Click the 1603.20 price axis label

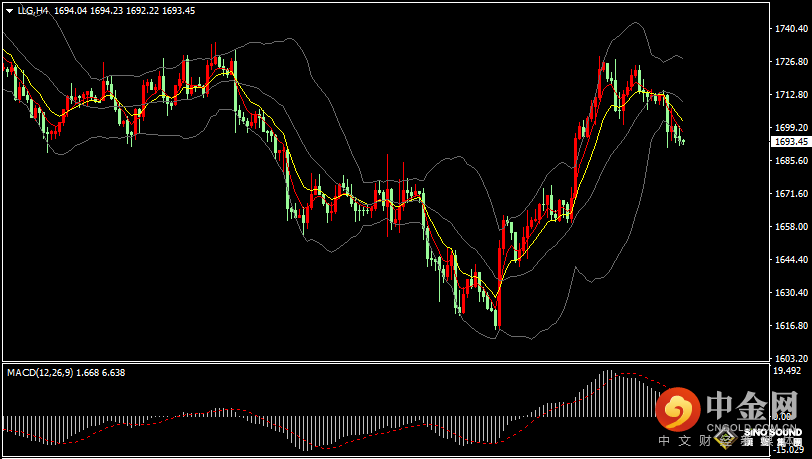[x=791, y=358]
